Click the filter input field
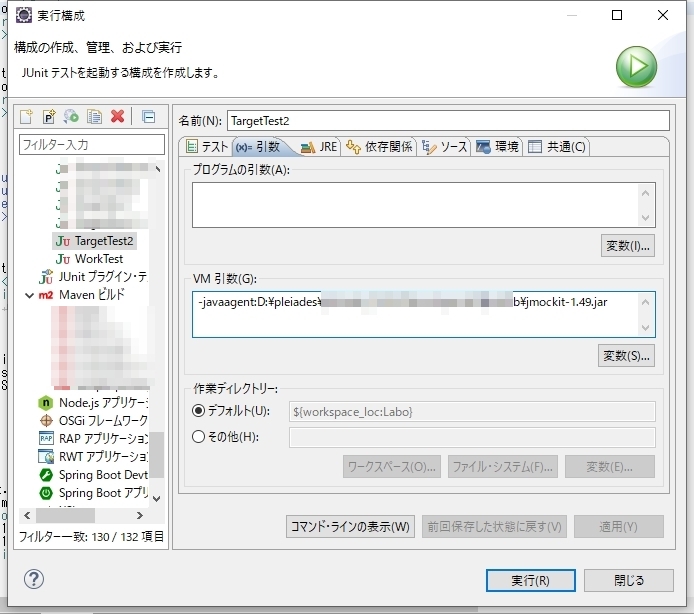This screenshot has height=614, width=694. [92, 145]
